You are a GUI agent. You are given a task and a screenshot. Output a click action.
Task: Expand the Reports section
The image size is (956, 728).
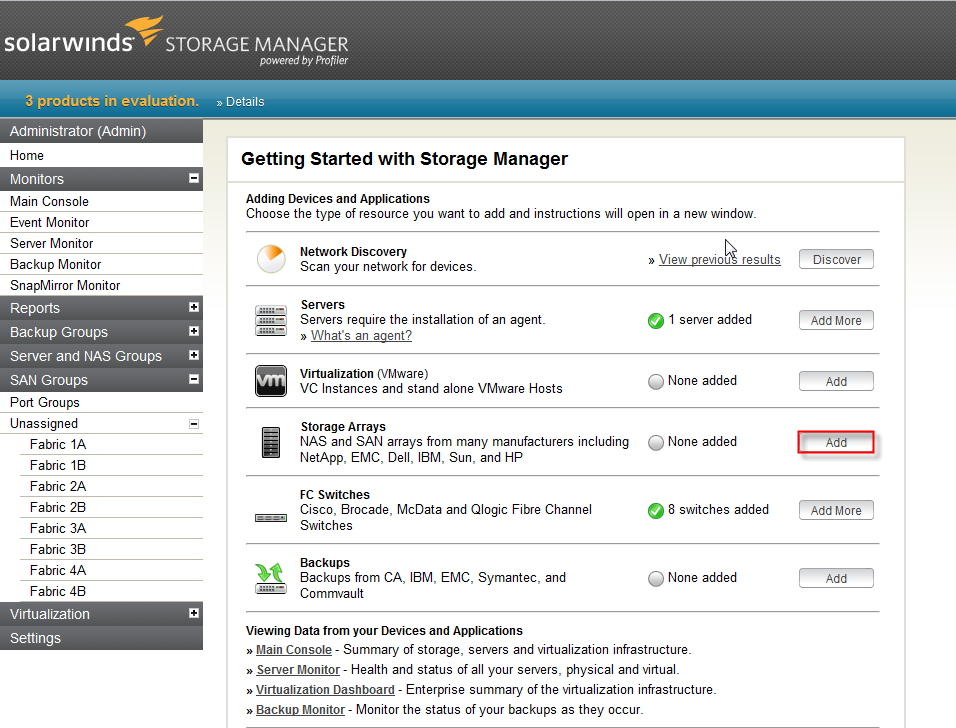pyautogui.click(x=195, y=308)
